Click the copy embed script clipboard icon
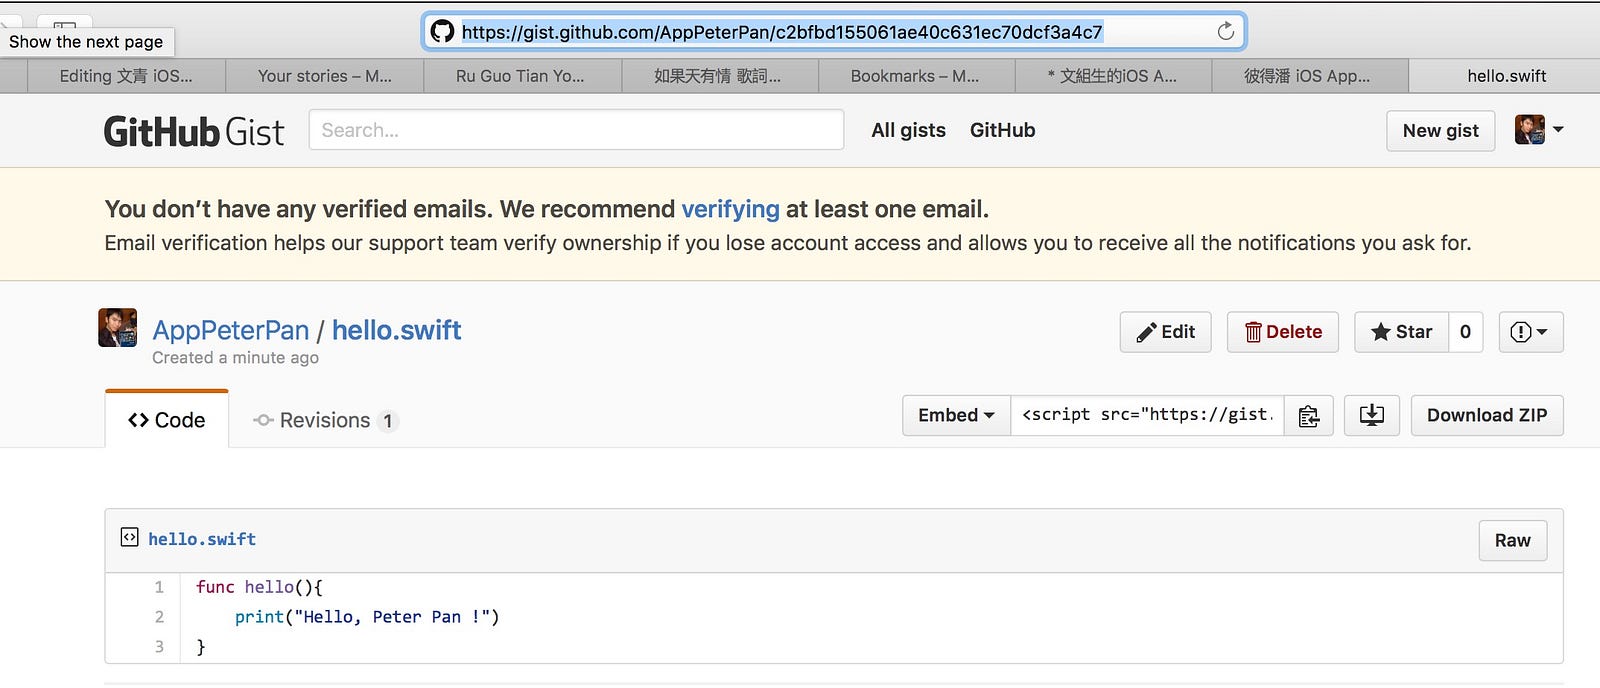1600x688 pixels. tap(1308, 416)
